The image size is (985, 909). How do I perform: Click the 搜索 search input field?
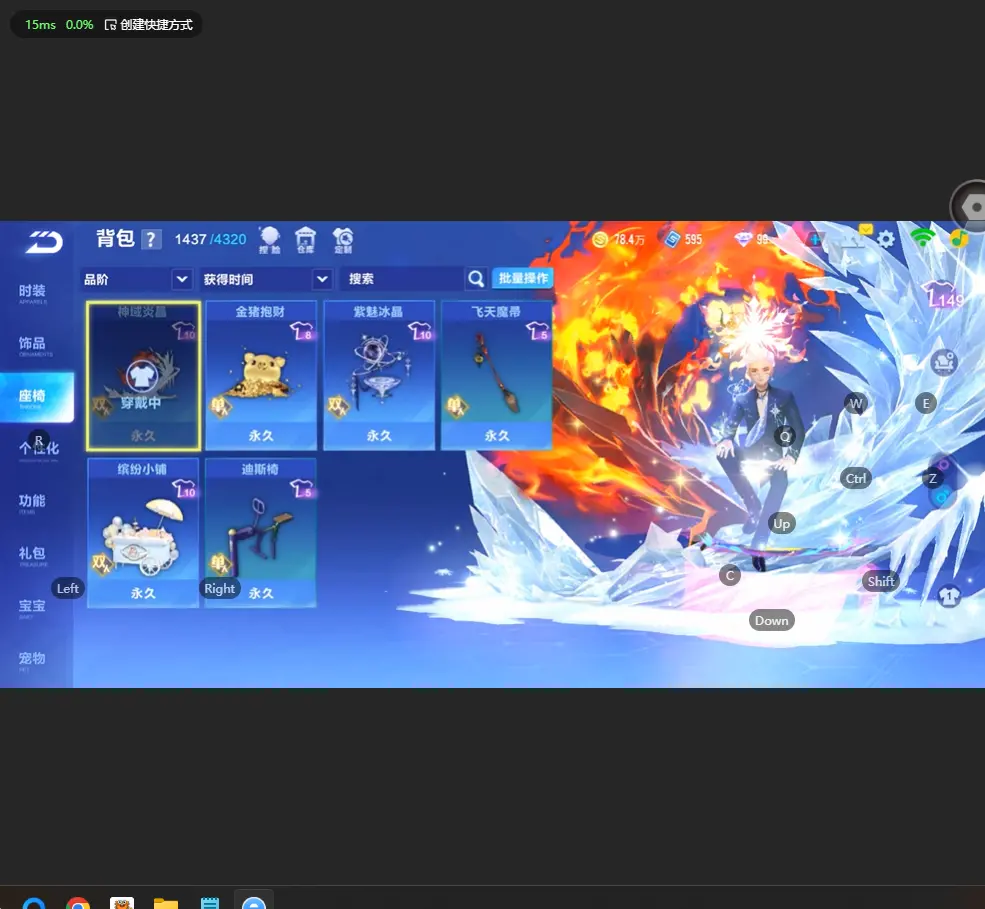click(403, 279)
